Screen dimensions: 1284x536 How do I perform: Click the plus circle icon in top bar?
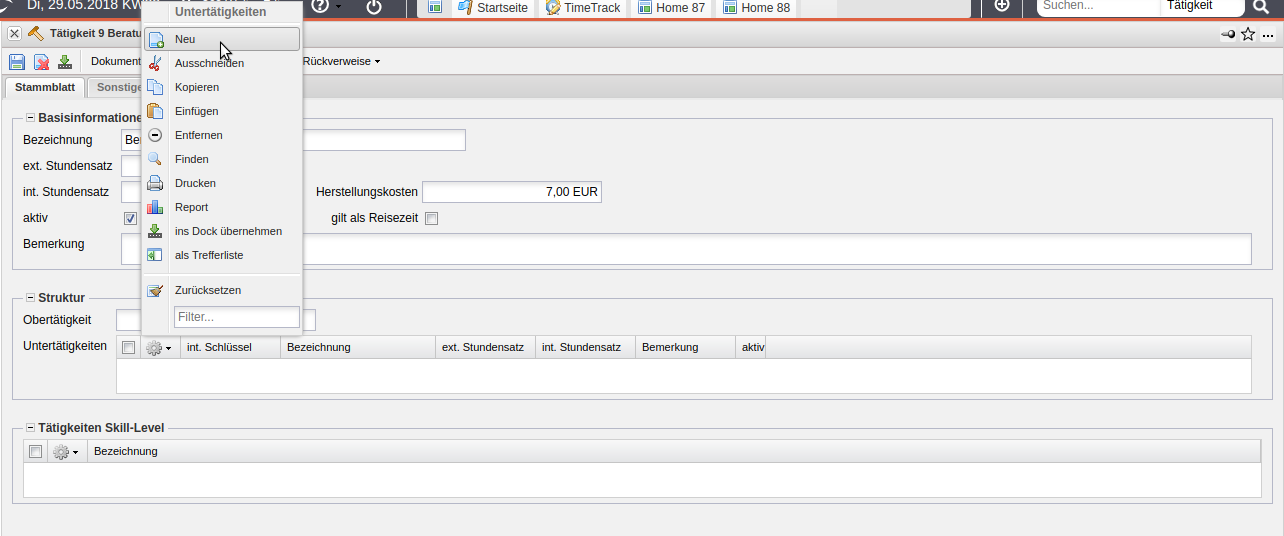[1002, 6]
